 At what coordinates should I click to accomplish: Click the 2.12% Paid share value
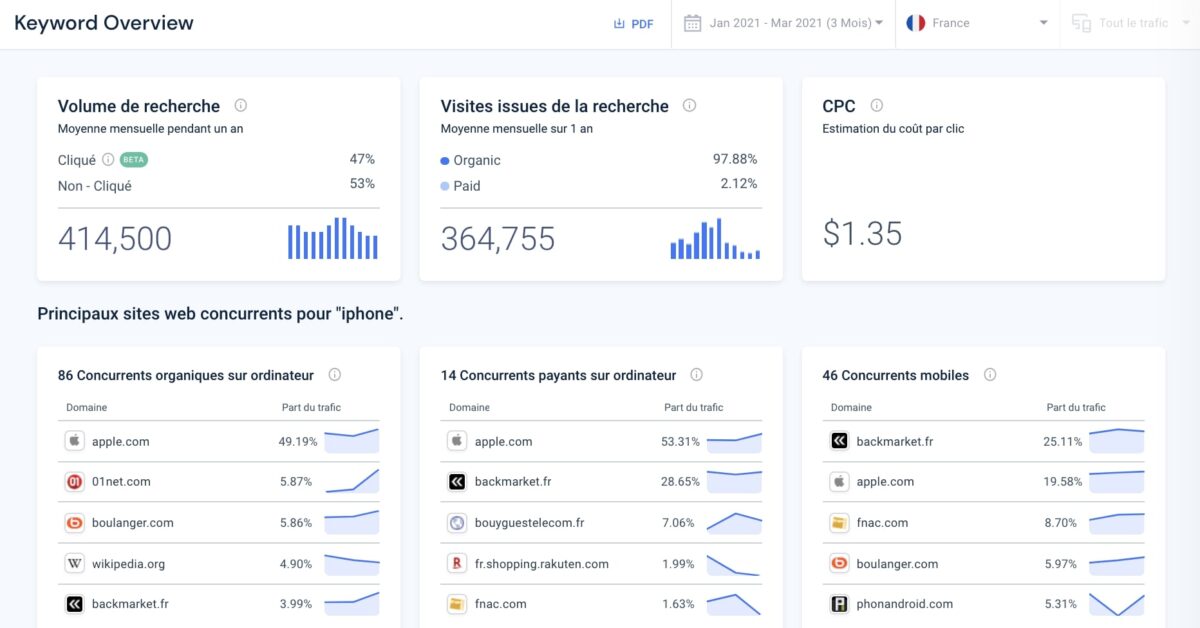pyautogui.click(x=739, y=184)
